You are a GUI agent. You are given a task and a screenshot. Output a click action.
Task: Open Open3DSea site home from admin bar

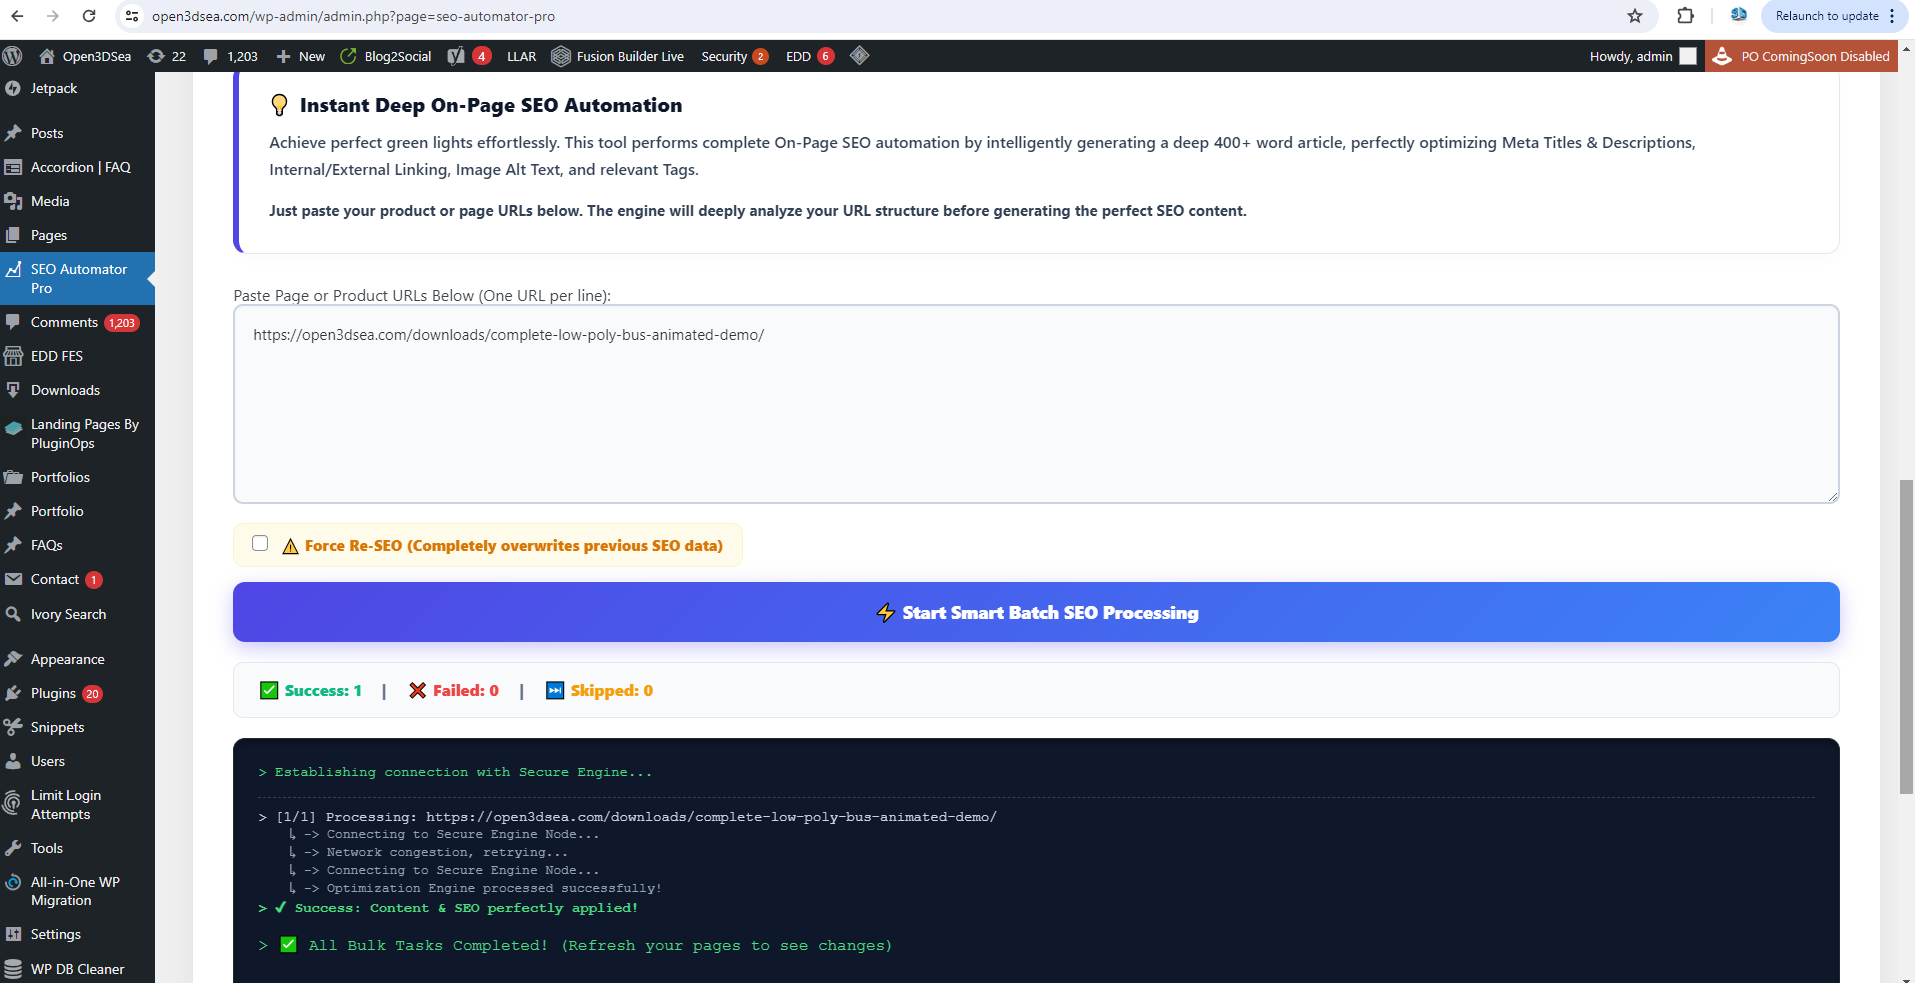pyautogui.click(x=85, y=56)
